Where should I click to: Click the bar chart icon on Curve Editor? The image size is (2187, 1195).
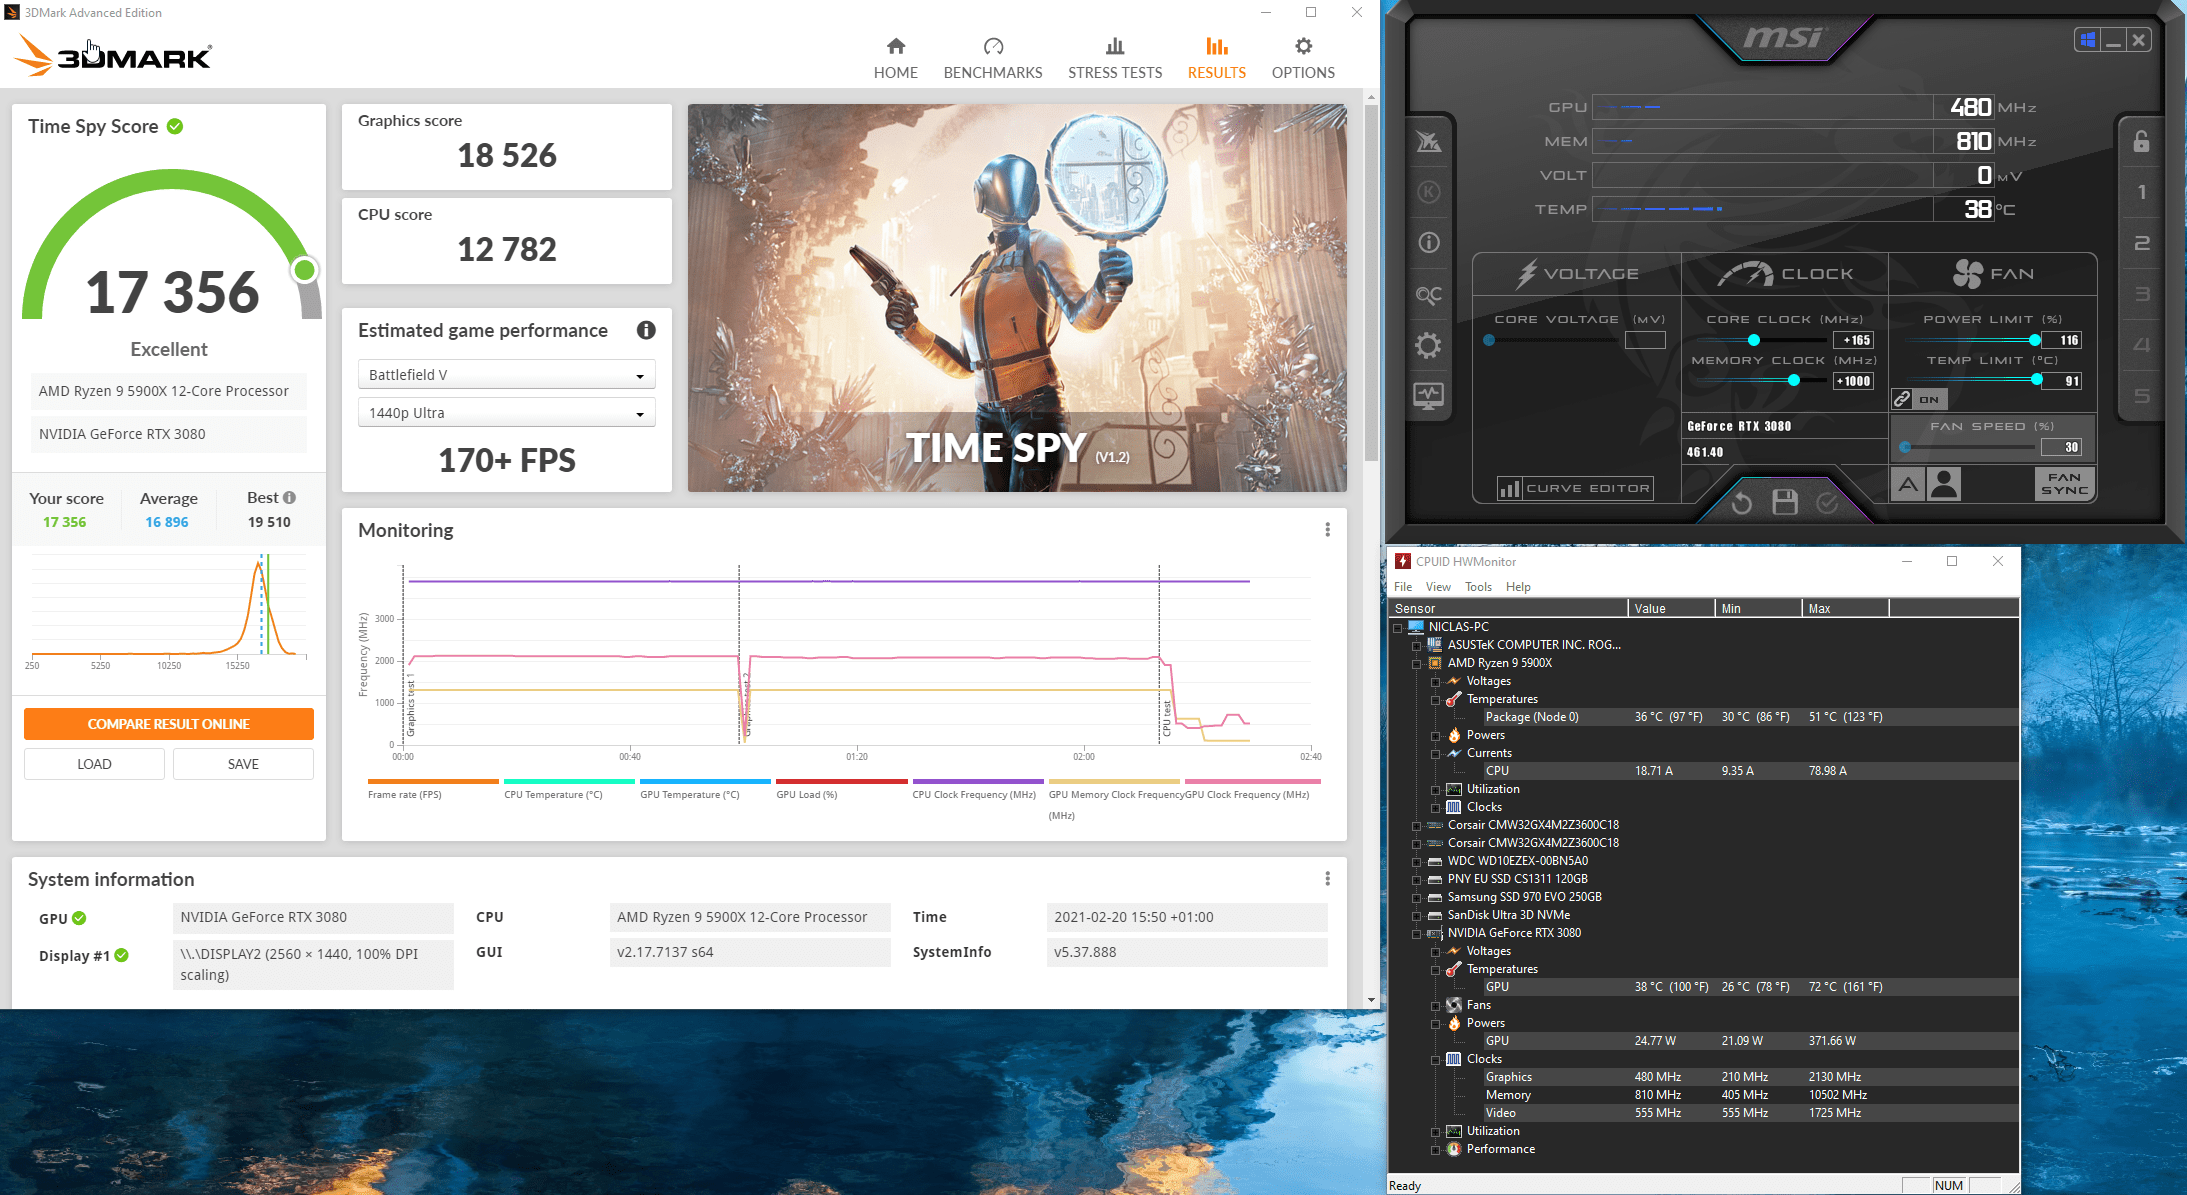(x=1509, y=488)
